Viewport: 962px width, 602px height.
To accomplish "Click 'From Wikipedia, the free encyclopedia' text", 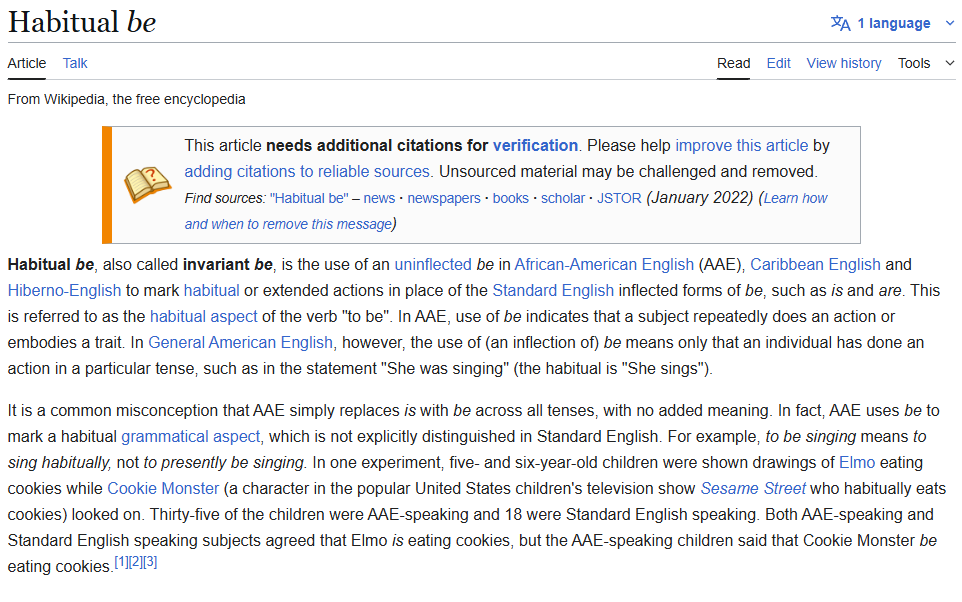I will pos(126,99).
